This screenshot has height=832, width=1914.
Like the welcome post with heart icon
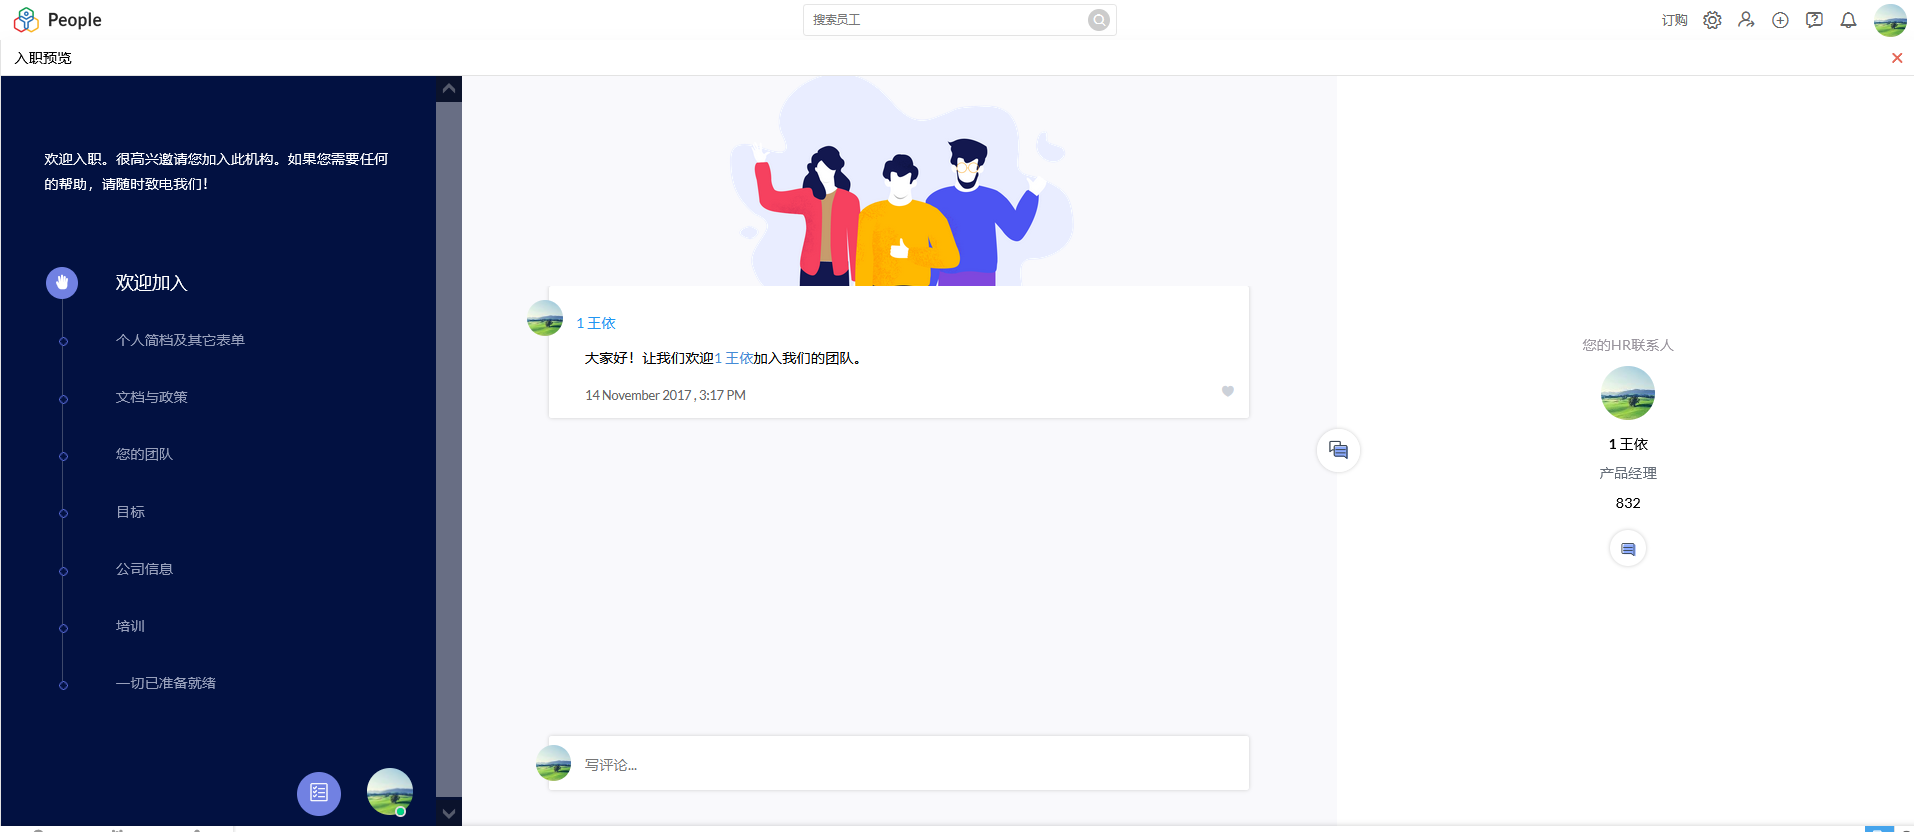click(1228, 391)
